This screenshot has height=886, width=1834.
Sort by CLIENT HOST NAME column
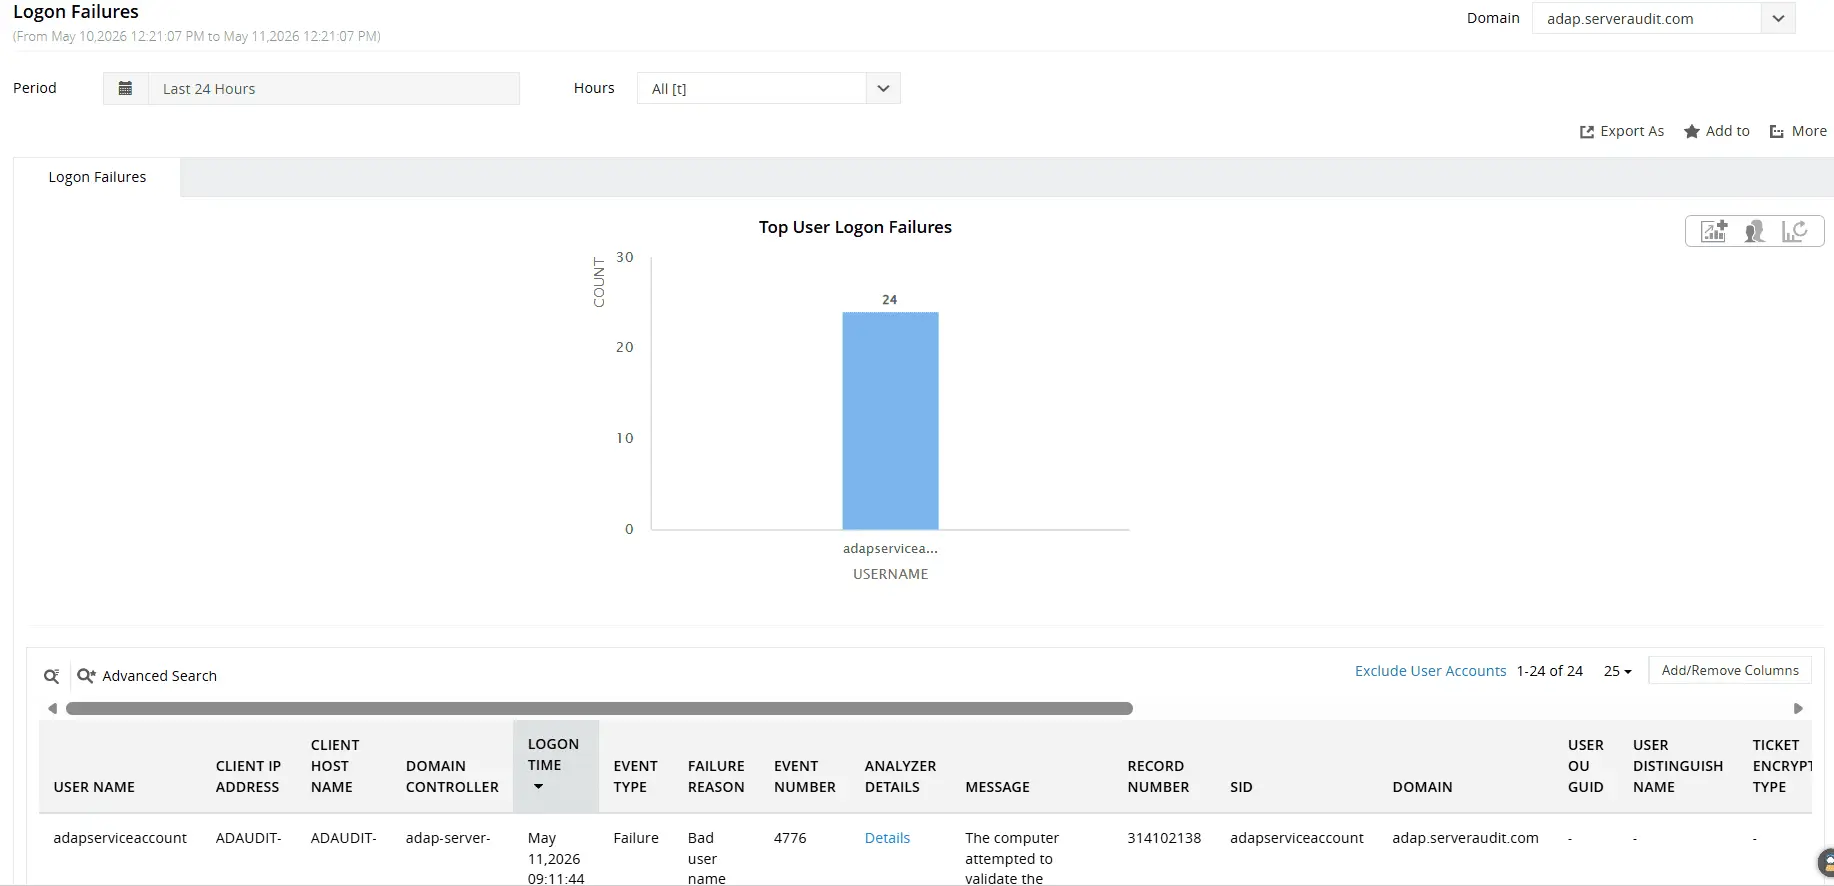click(335, 766)
